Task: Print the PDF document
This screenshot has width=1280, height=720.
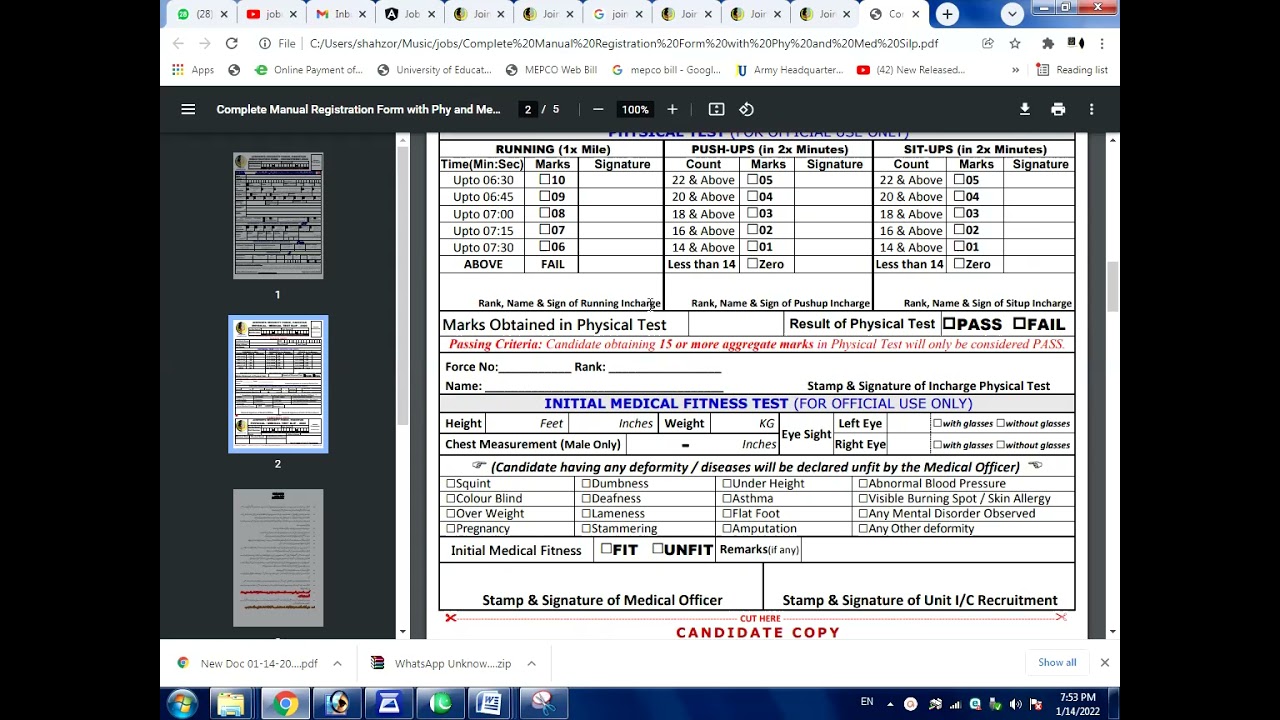Action: pyautogui.click(x=1058, y=109)
